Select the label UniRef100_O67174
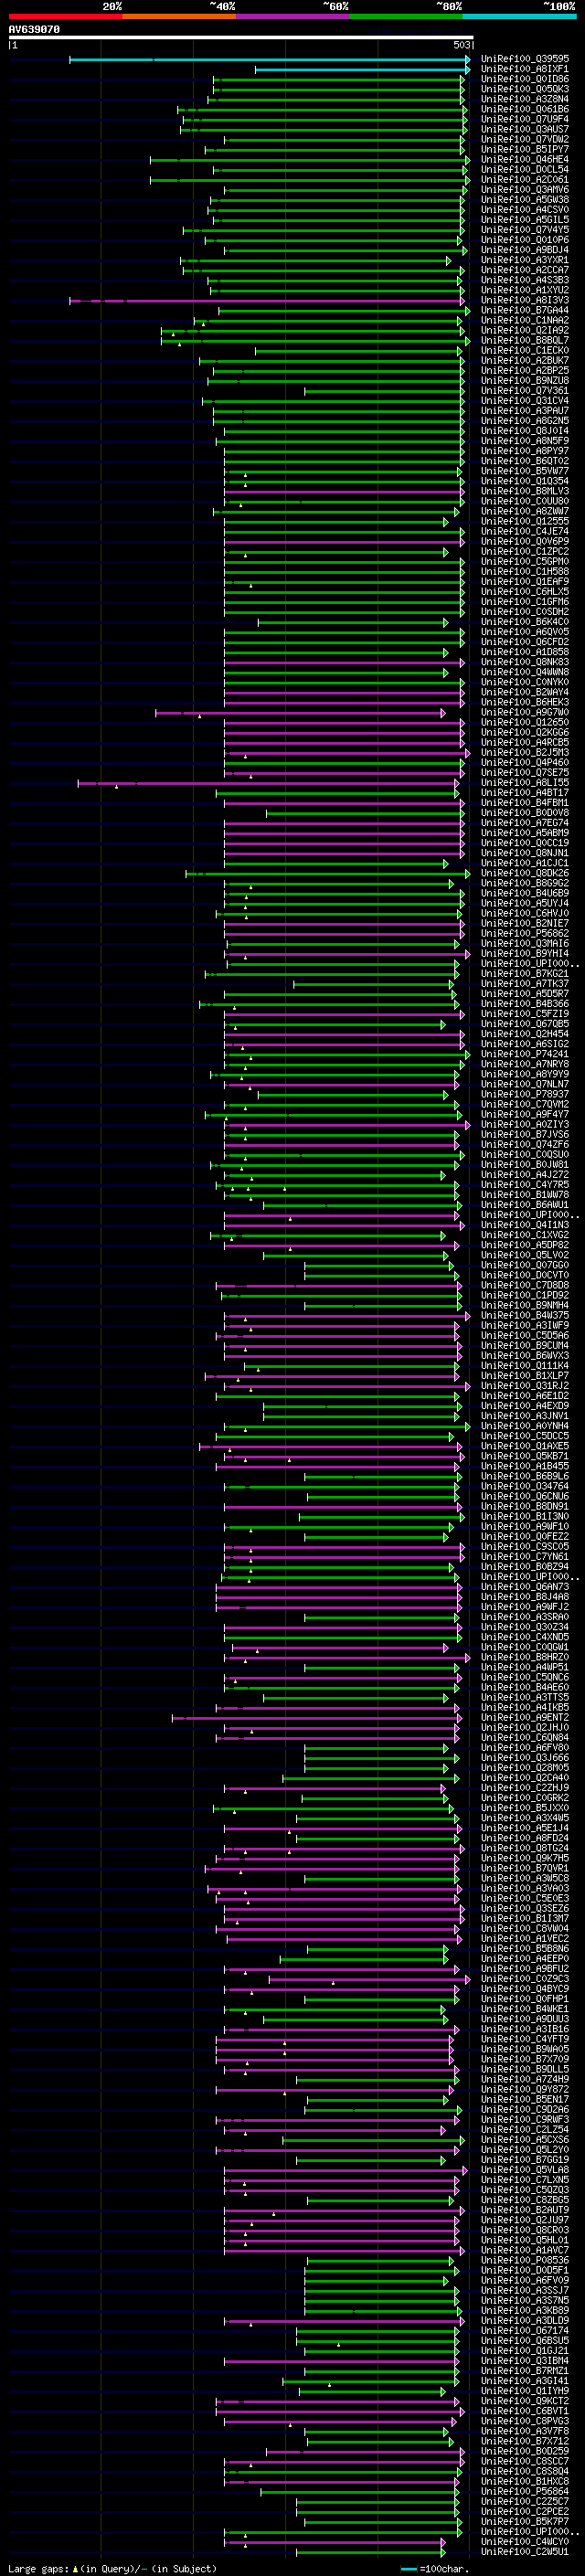Viewport: 585px width, 2576px height. (525, 2329)
